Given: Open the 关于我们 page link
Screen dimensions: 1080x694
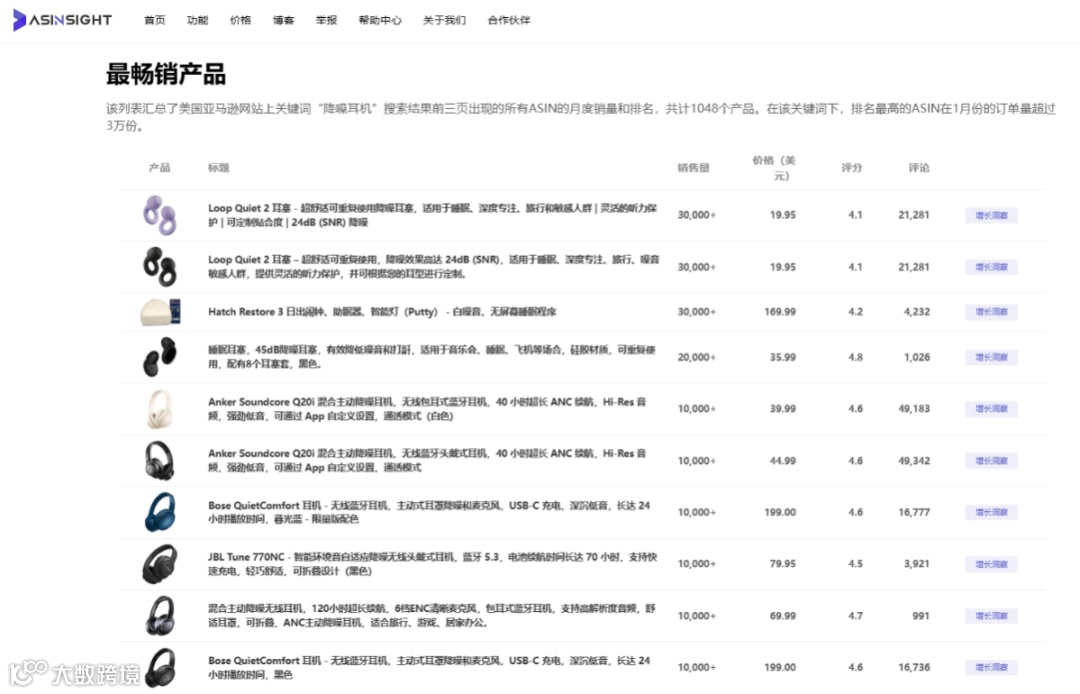Looking at the screenshot, I should pos(444,20).
